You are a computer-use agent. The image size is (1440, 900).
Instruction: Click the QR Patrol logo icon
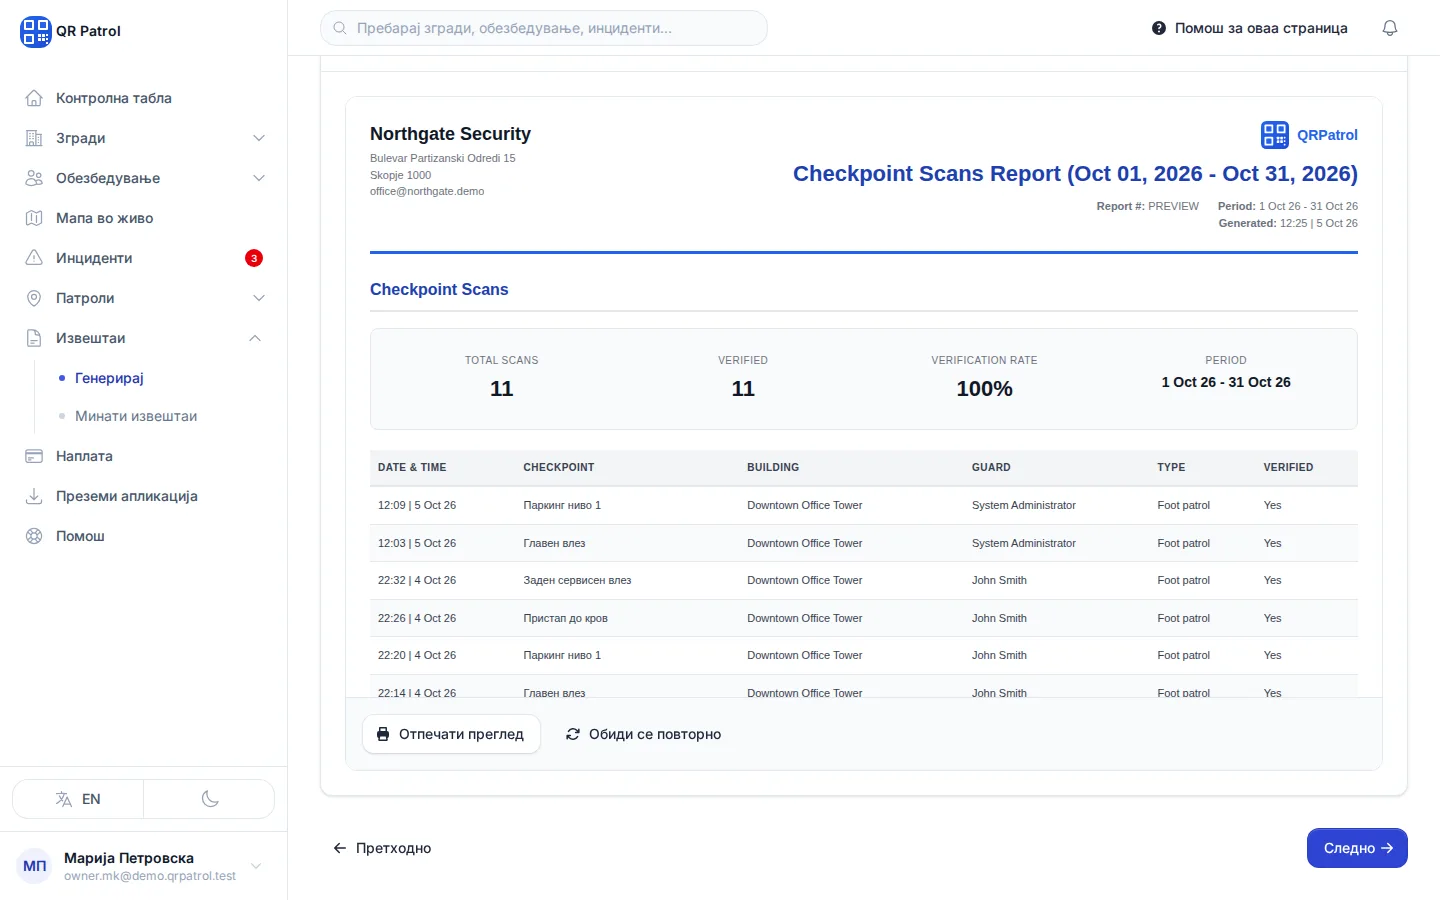(x=35, y=31)
